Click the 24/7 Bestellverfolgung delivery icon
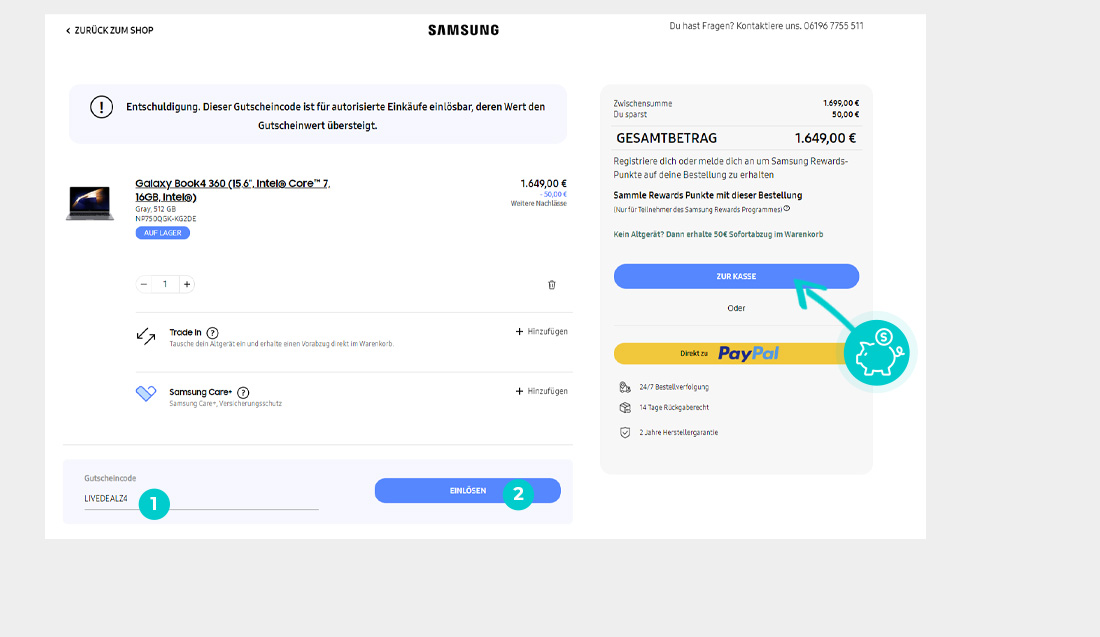1100x637 pixels. click(625, 387)
